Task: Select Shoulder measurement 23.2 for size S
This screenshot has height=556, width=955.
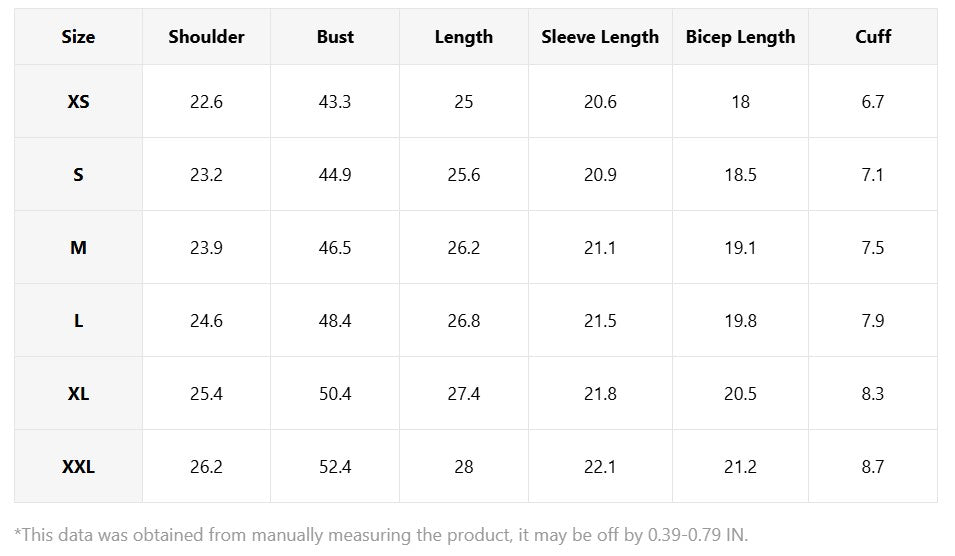Action: tap(206, 175)
